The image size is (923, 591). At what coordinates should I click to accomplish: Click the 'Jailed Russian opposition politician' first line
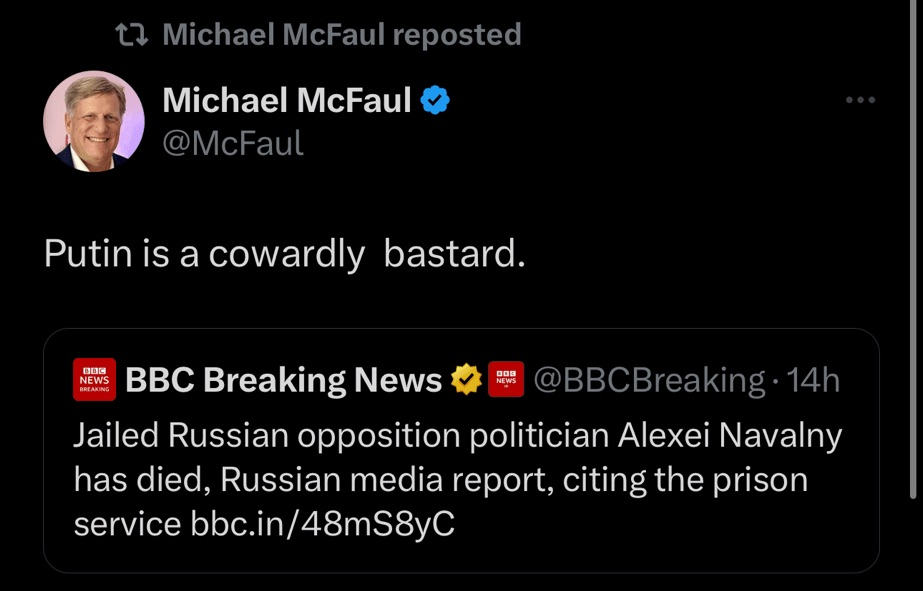pos(340,437)
